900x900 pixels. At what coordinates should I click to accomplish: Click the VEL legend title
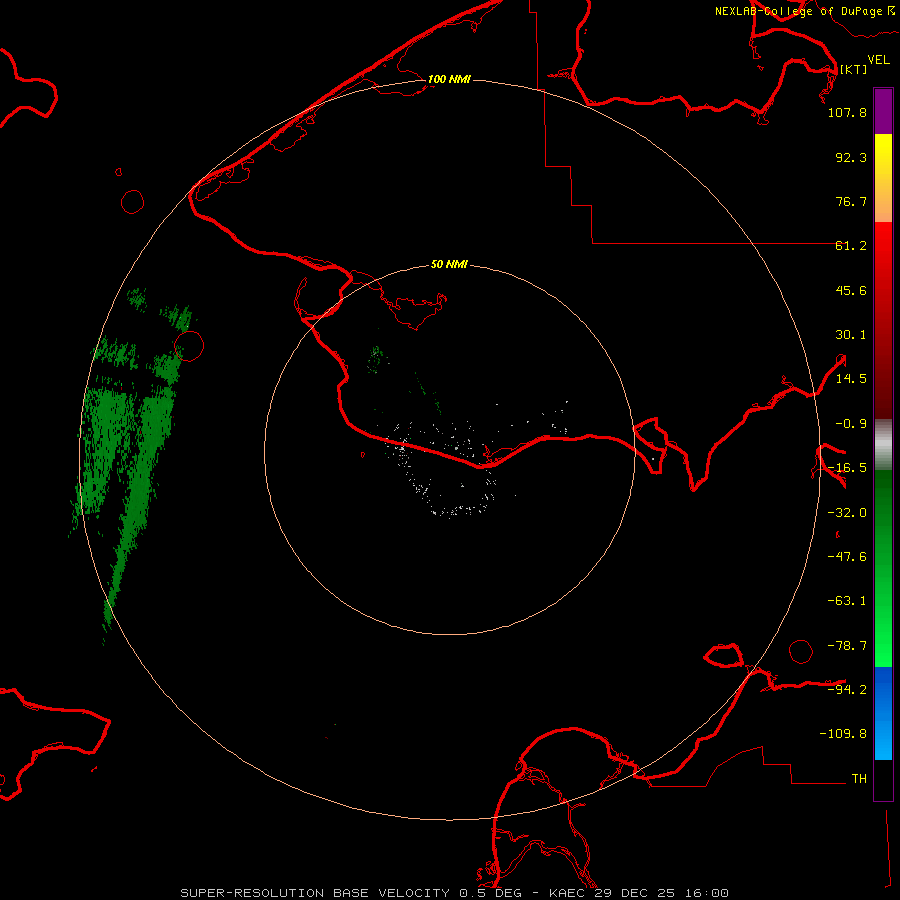878,60
